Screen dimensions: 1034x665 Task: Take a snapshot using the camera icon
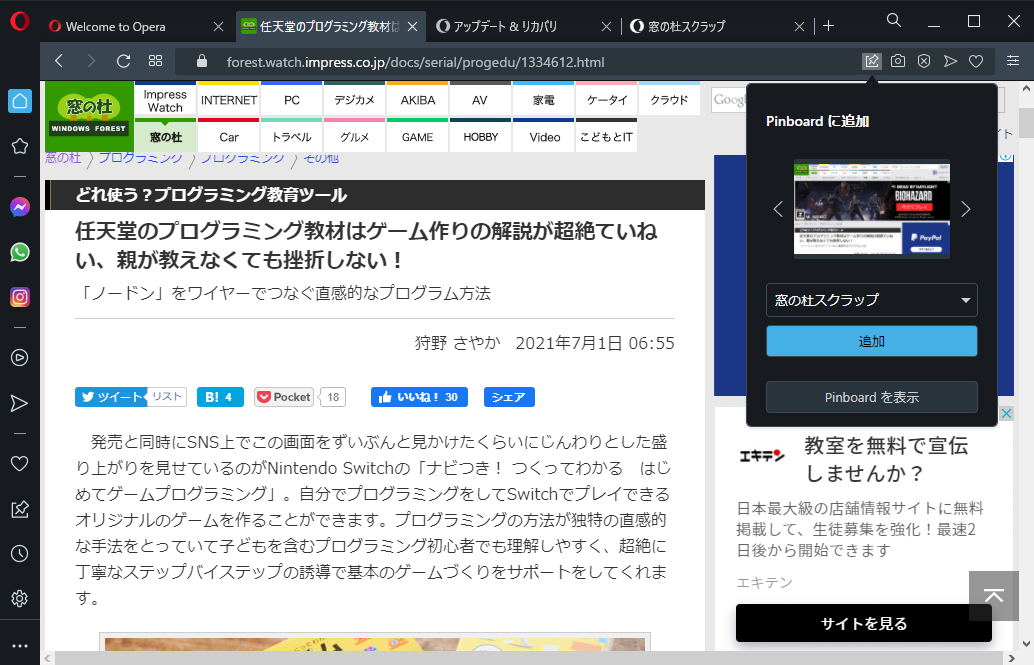point(897,60)
